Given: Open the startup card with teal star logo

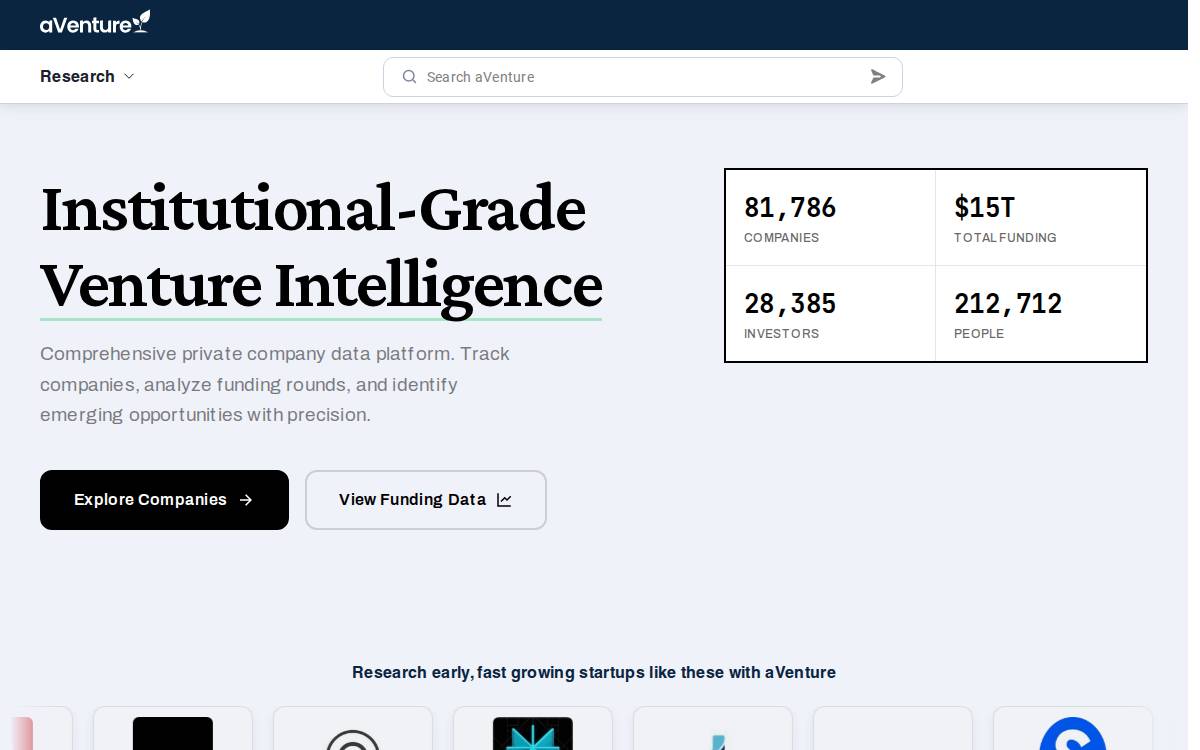Looking at the screenshot, I should [533, 729].
